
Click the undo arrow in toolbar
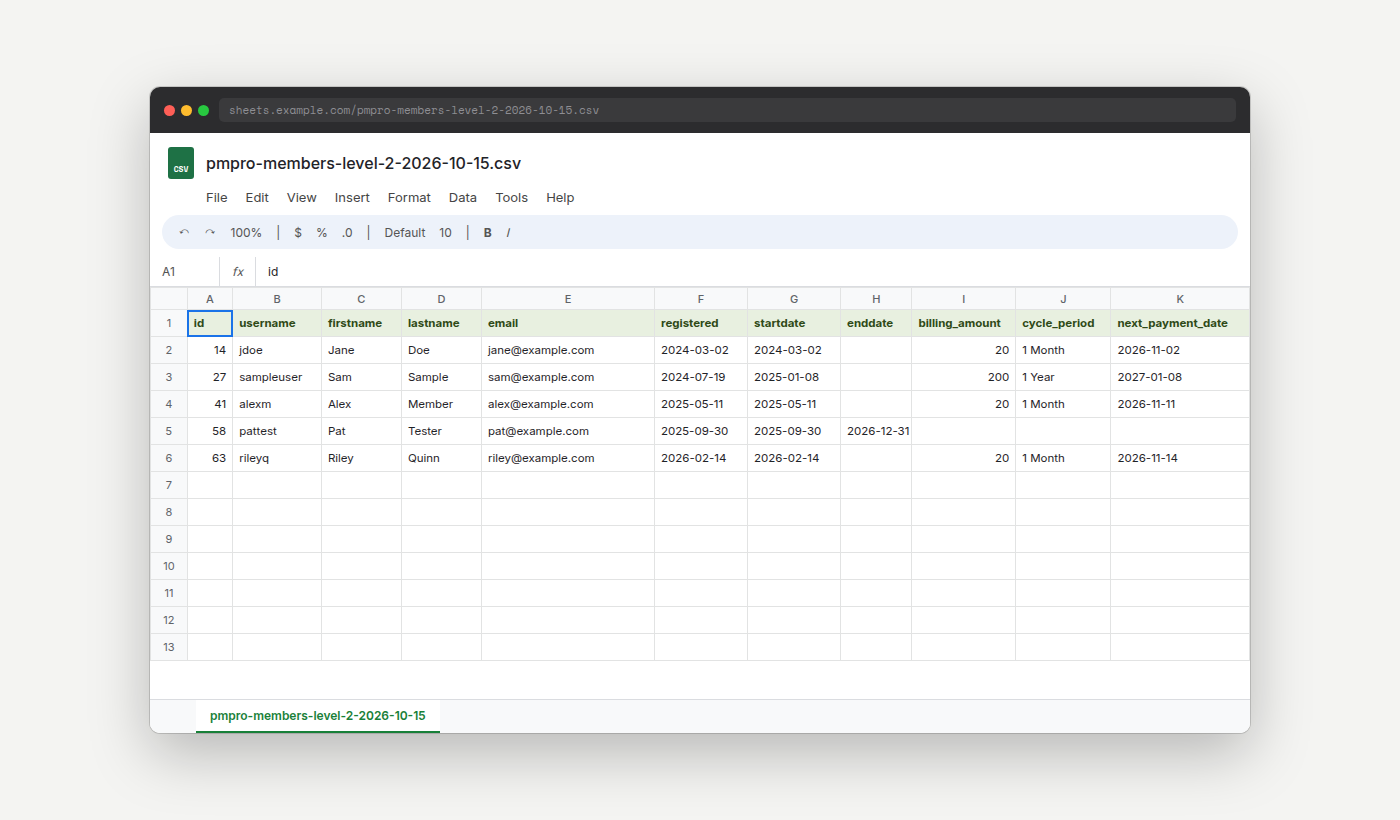(184, 233)
